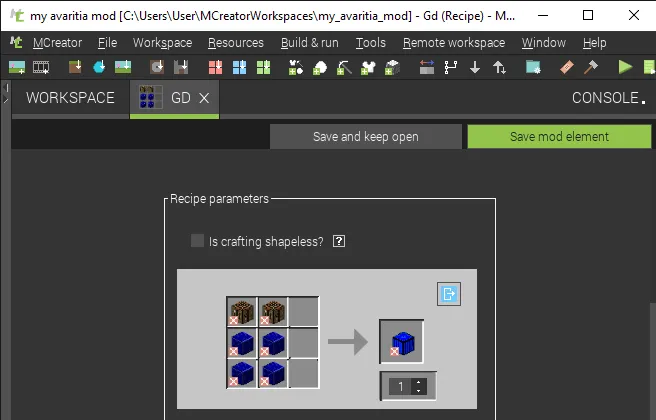The image size is (656, 420).
Task: Click the material pack bottles icon
Action: click(296, 67)
